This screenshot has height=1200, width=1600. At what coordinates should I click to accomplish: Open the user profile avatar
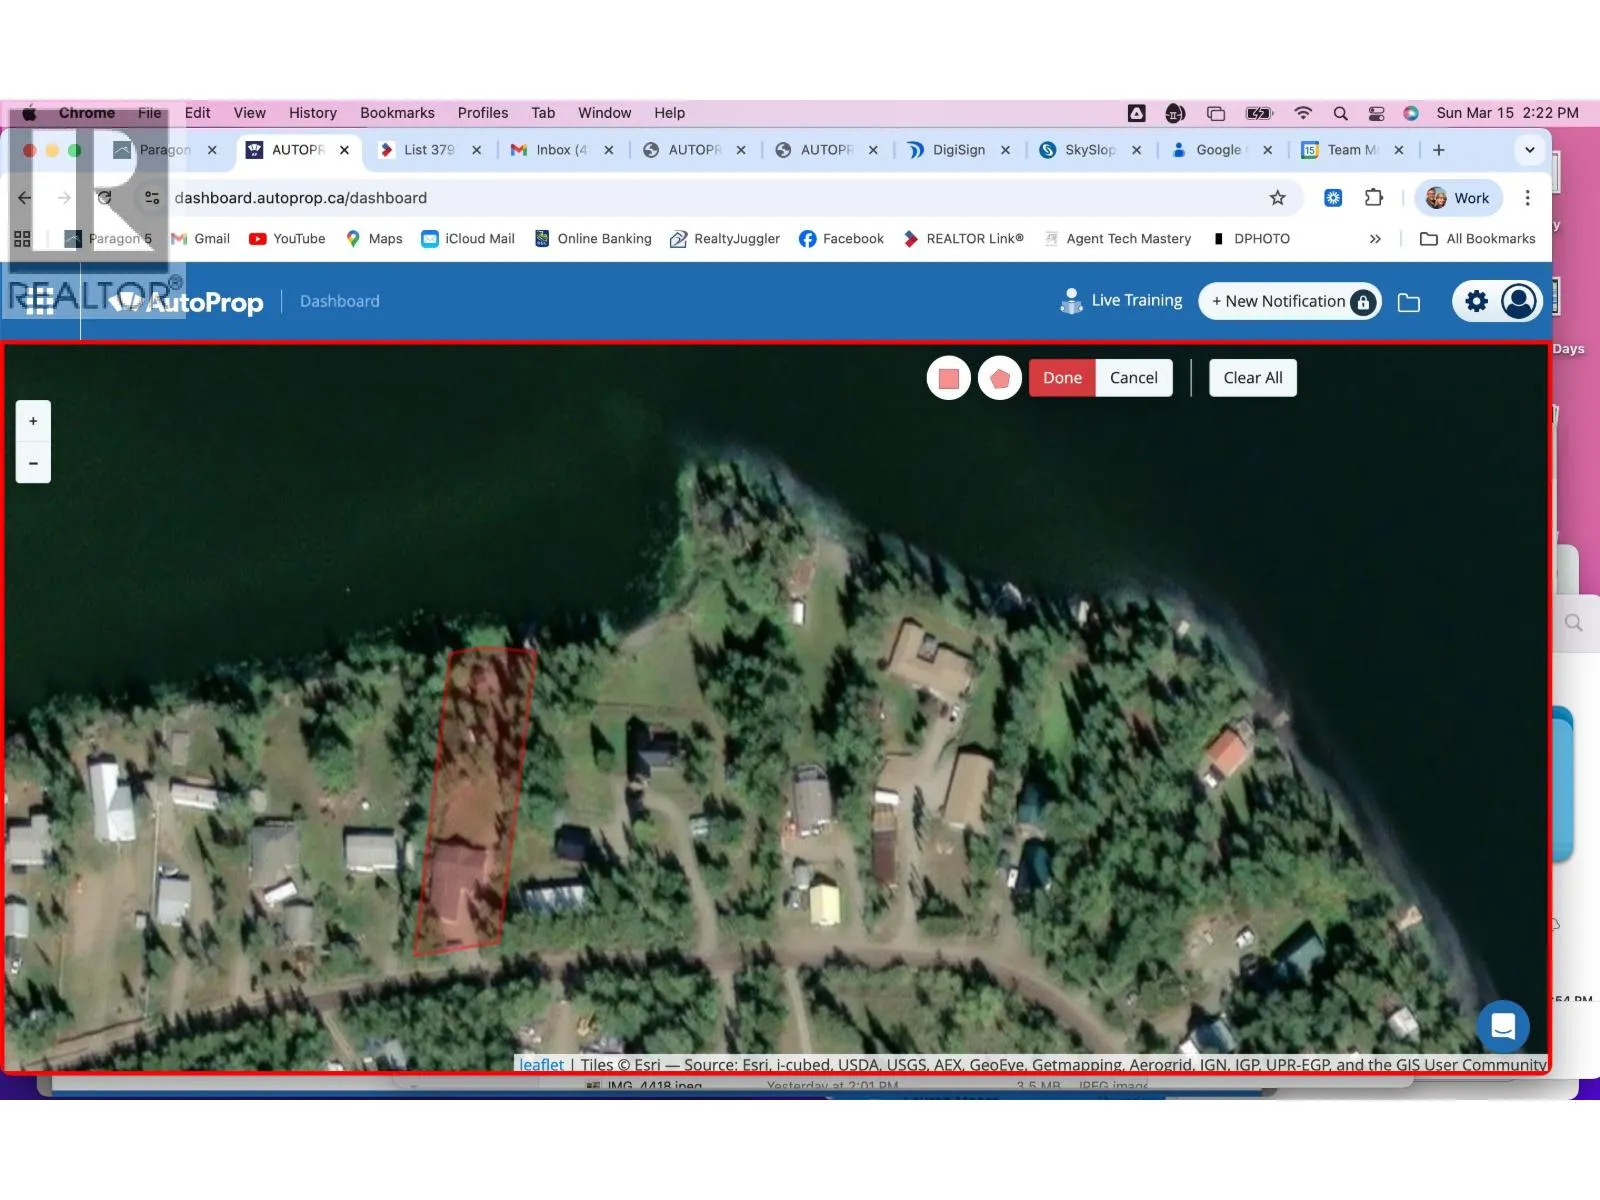[x=1519, y=301]
